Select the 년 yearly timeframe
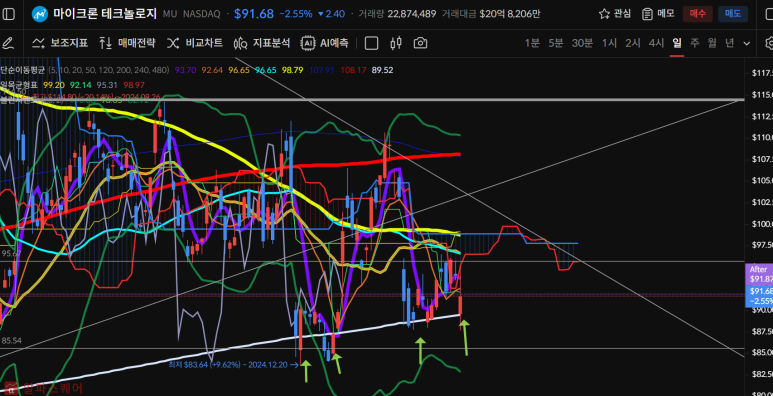Viewport: 773px width, 396px height. coord(730,43)
